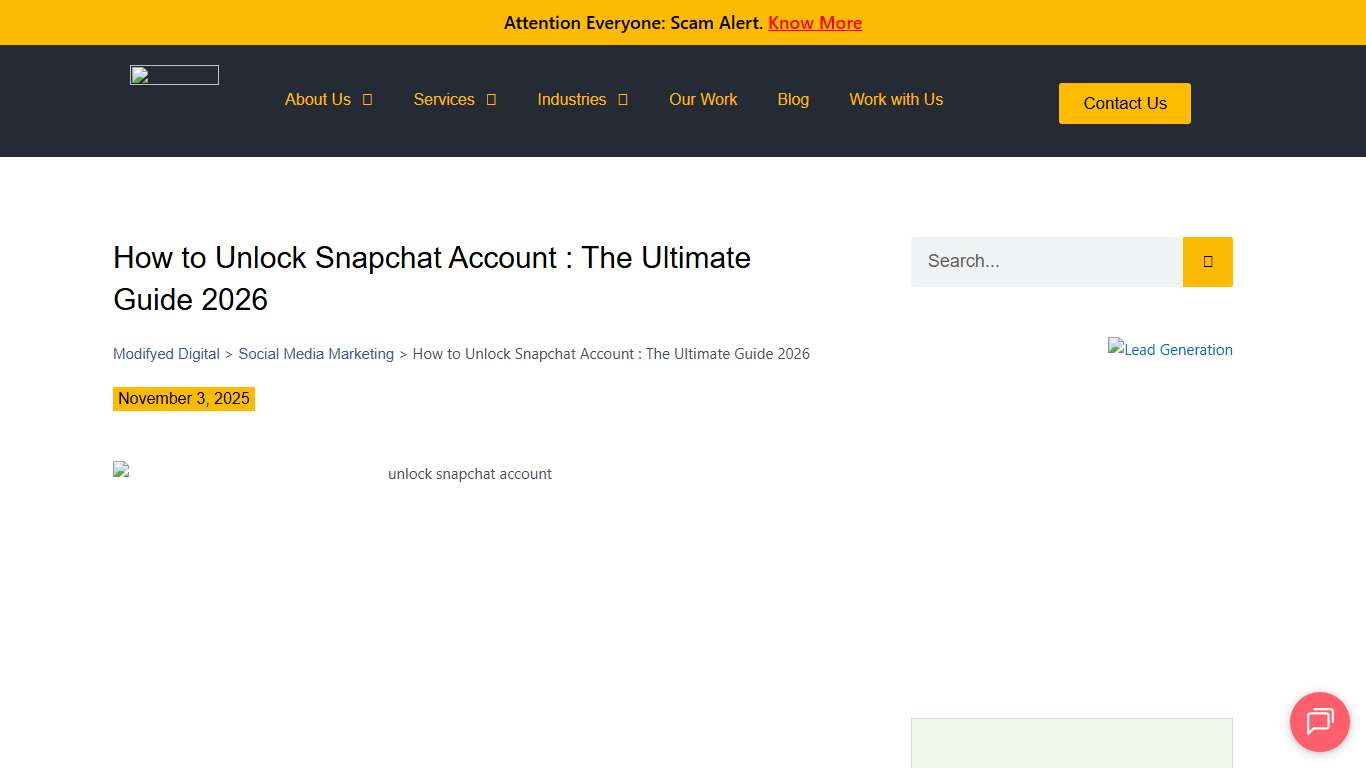The height and width of the screenshot is (768, 1366).
Task: Click the unlock snapchat featured image
Action: tap(469, 473)
